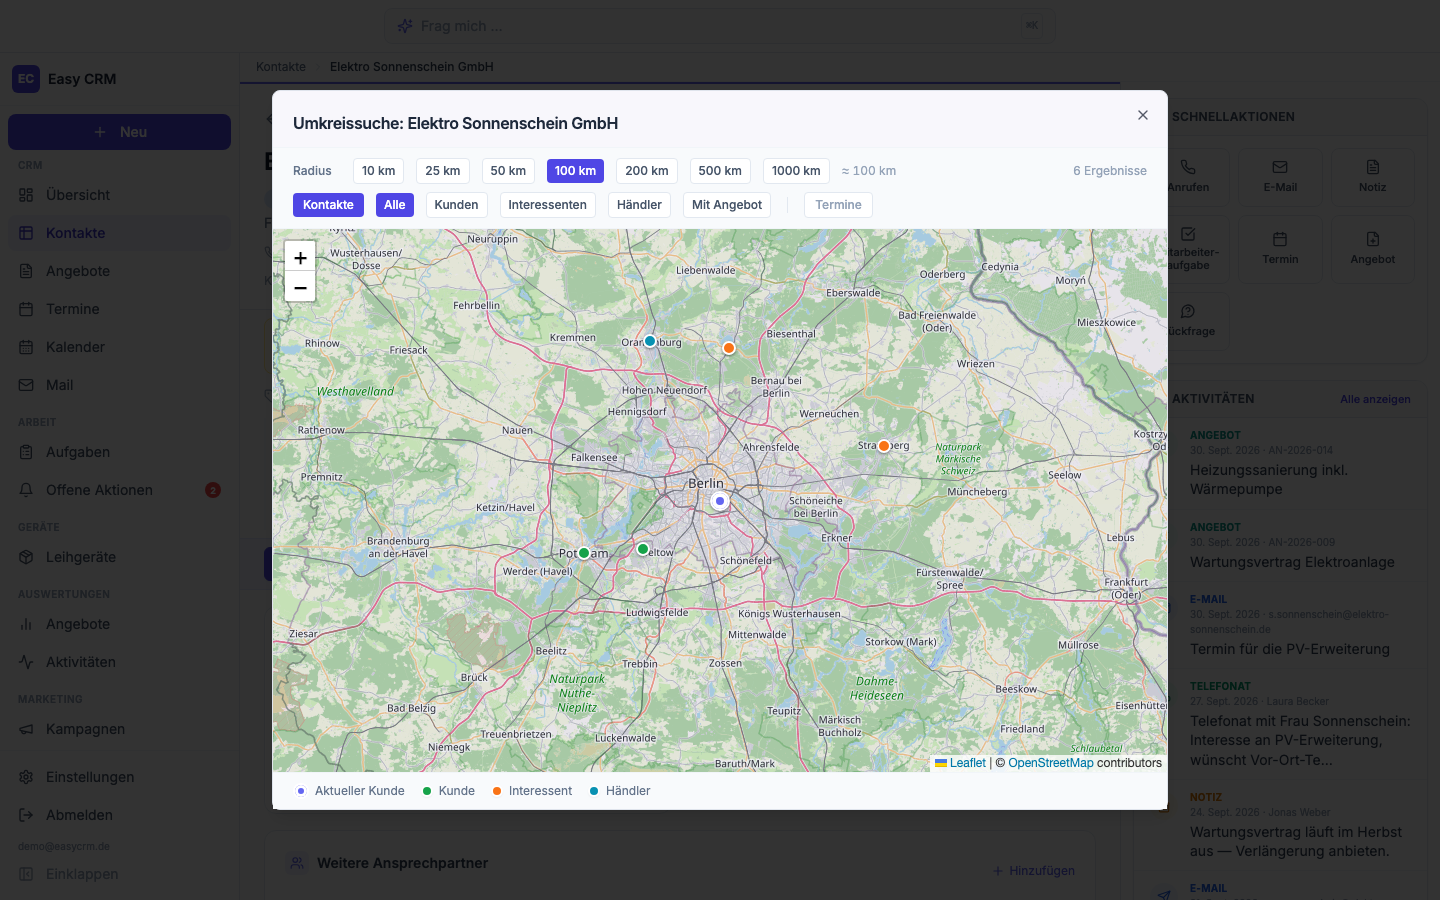The width and height of the screenshot is (1440, 900).
Task: Select the 50 km radius
Action: click(508, 171)
